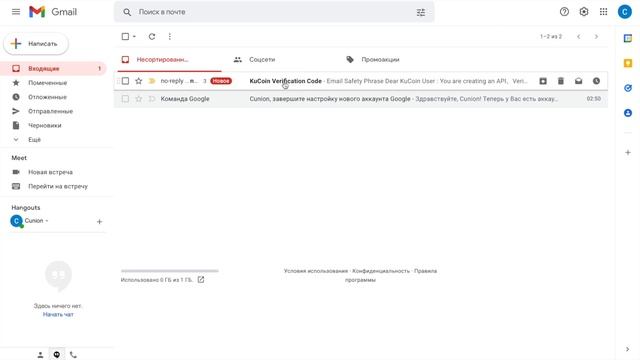Archive the KuCoin email
This screenshot has height=360, width=640.
543,81
